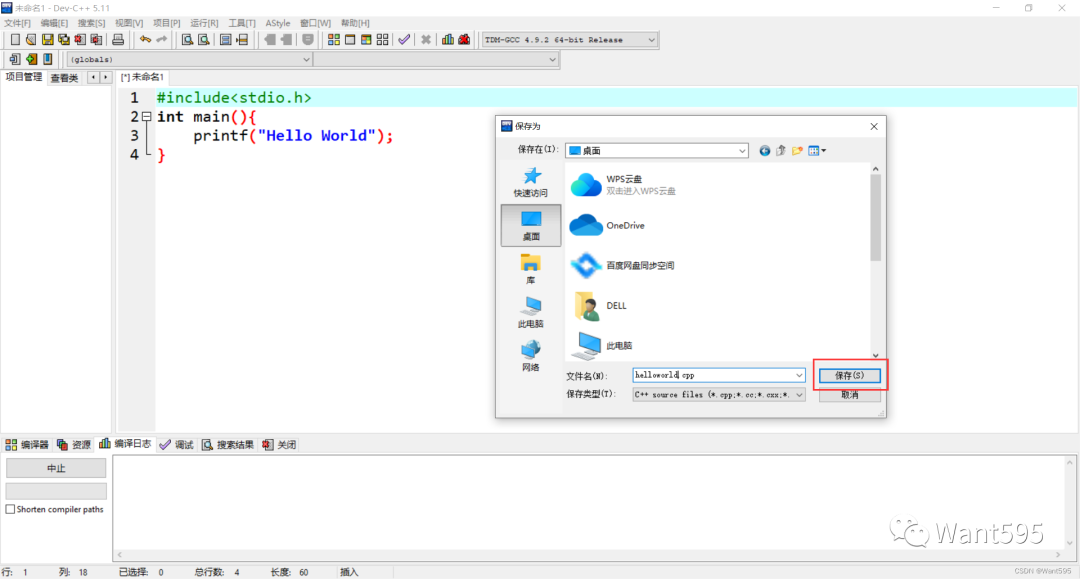The height and width of the screenshot is (579, 1080).
Task: Click the Compile & Run icon
Action: click(366, 40)
